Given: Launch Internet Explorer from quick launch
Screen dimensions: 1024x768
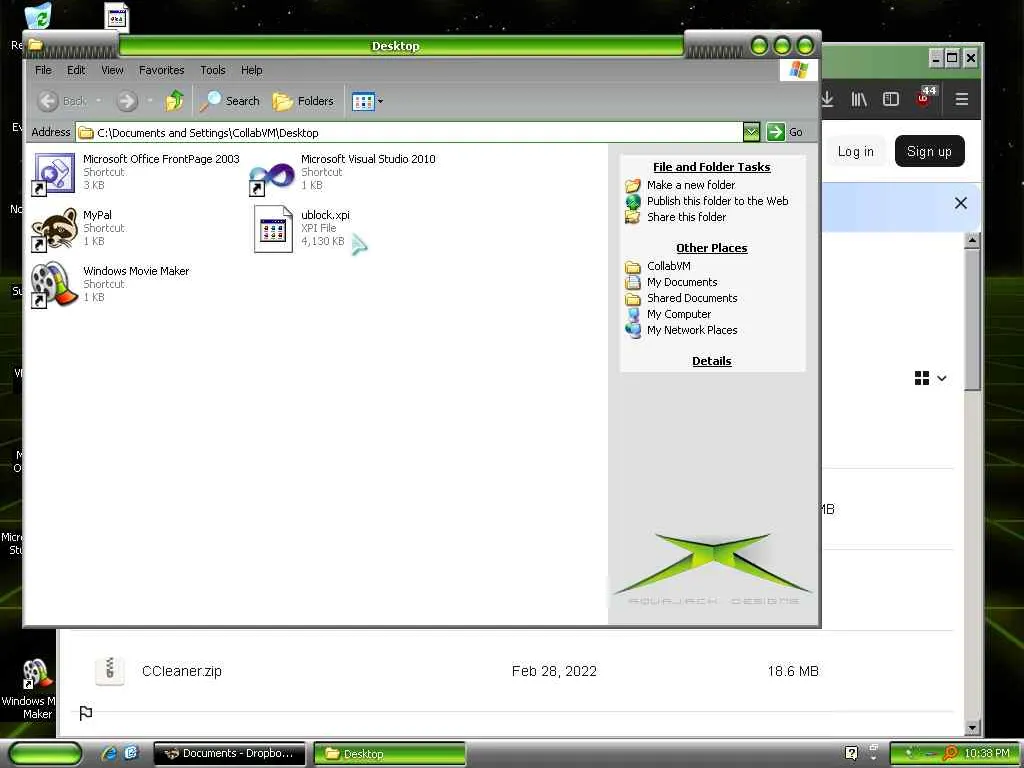Looking at the screenshot, I should (x=109, y=754).
